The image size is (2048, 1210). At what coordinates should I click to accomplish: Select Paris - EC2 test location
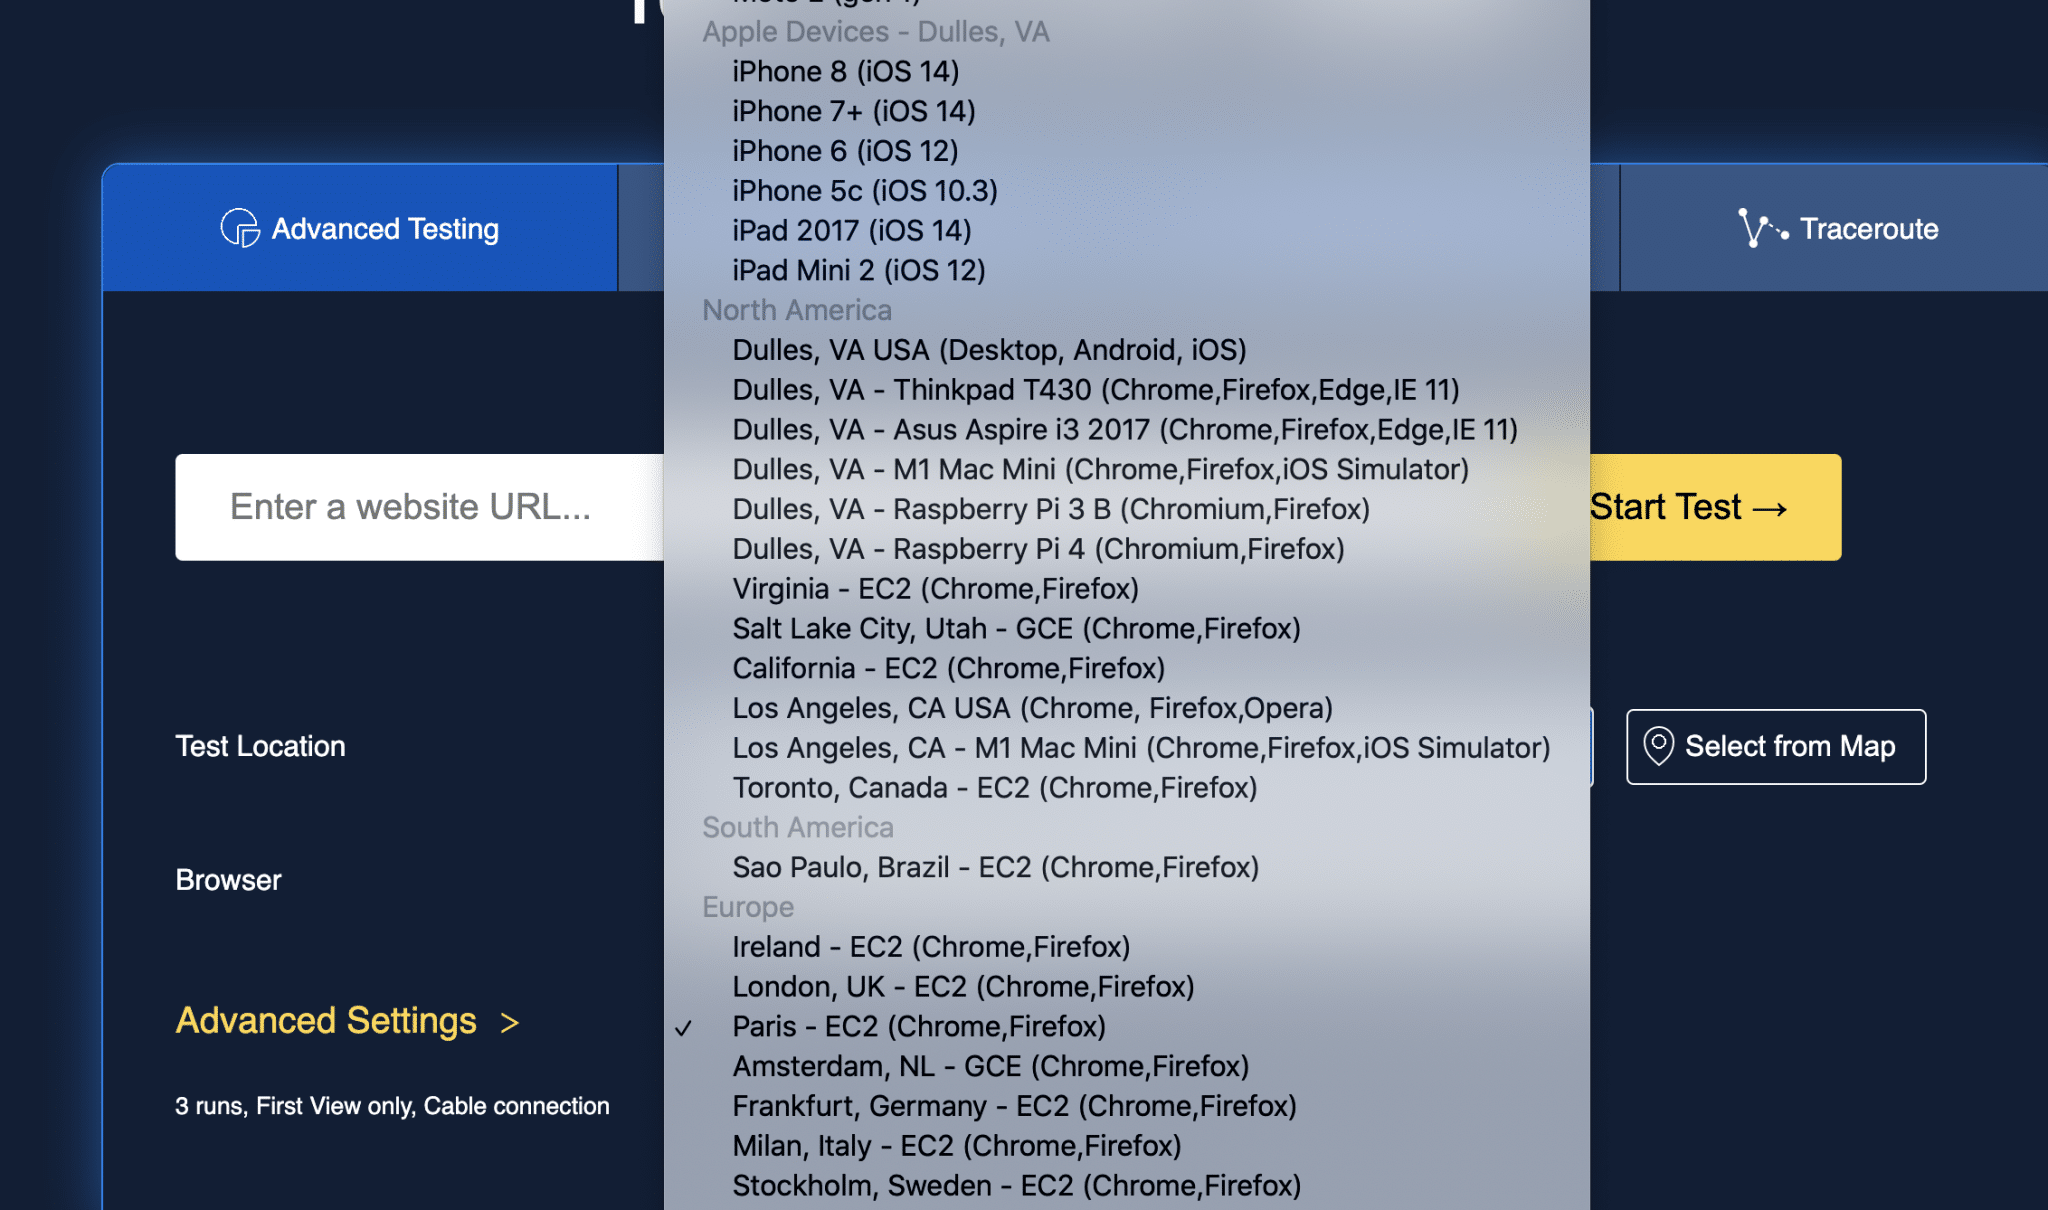point(917,1024)
